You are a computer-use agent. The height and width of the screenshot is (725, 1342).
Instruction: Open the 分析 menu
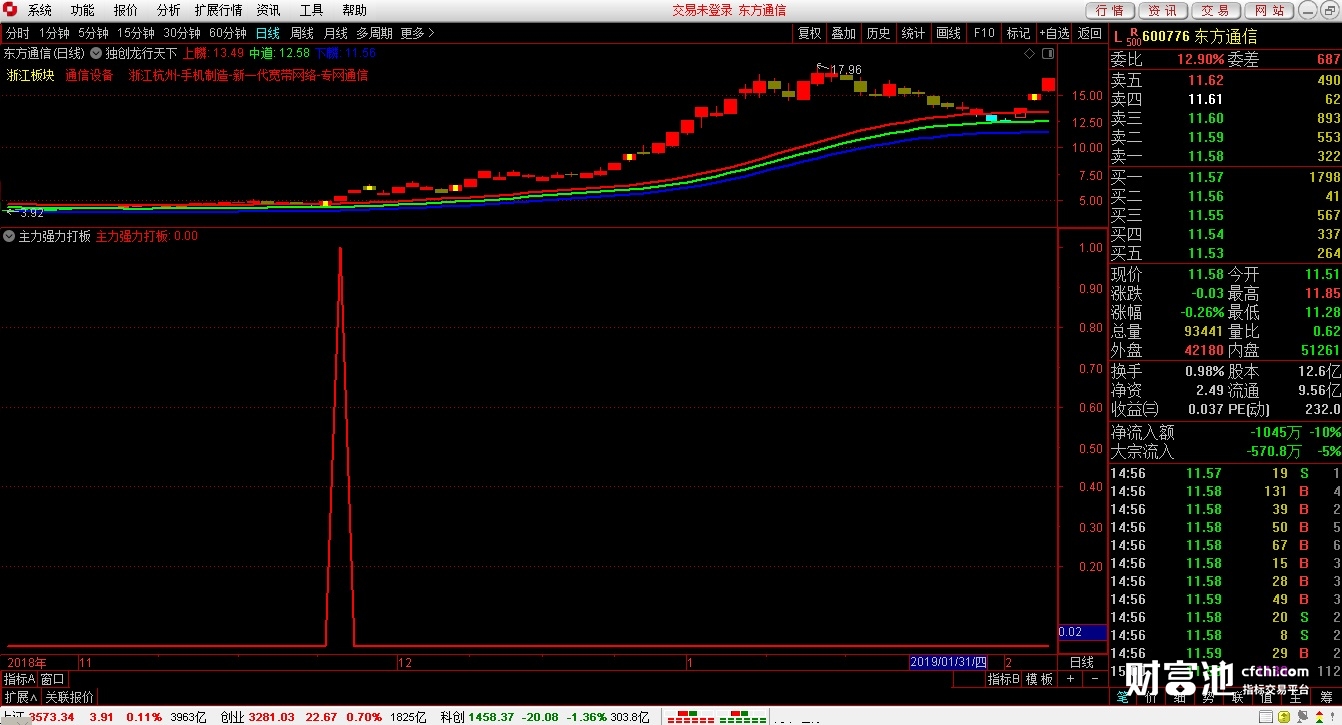click(x=169, y=10)
